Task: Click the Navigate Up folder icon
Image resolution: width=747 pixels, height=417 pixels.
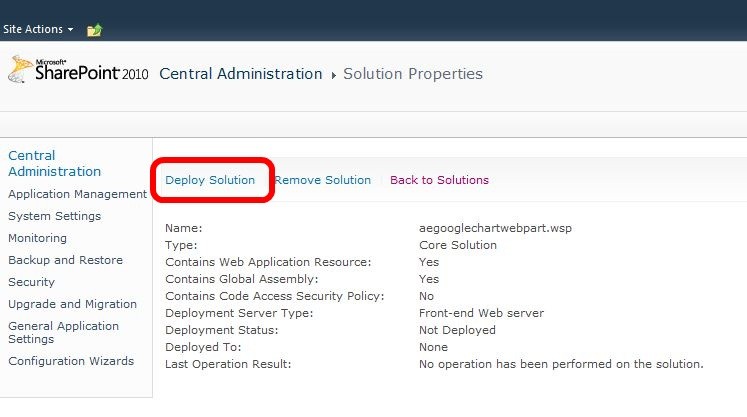Action: pos(94,30)
